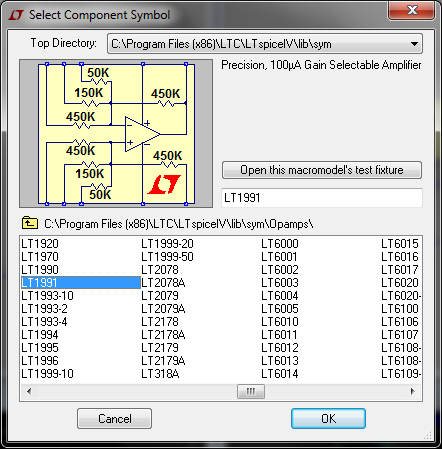Click the LTspice logo in the title bar

(x=16, y=15)
